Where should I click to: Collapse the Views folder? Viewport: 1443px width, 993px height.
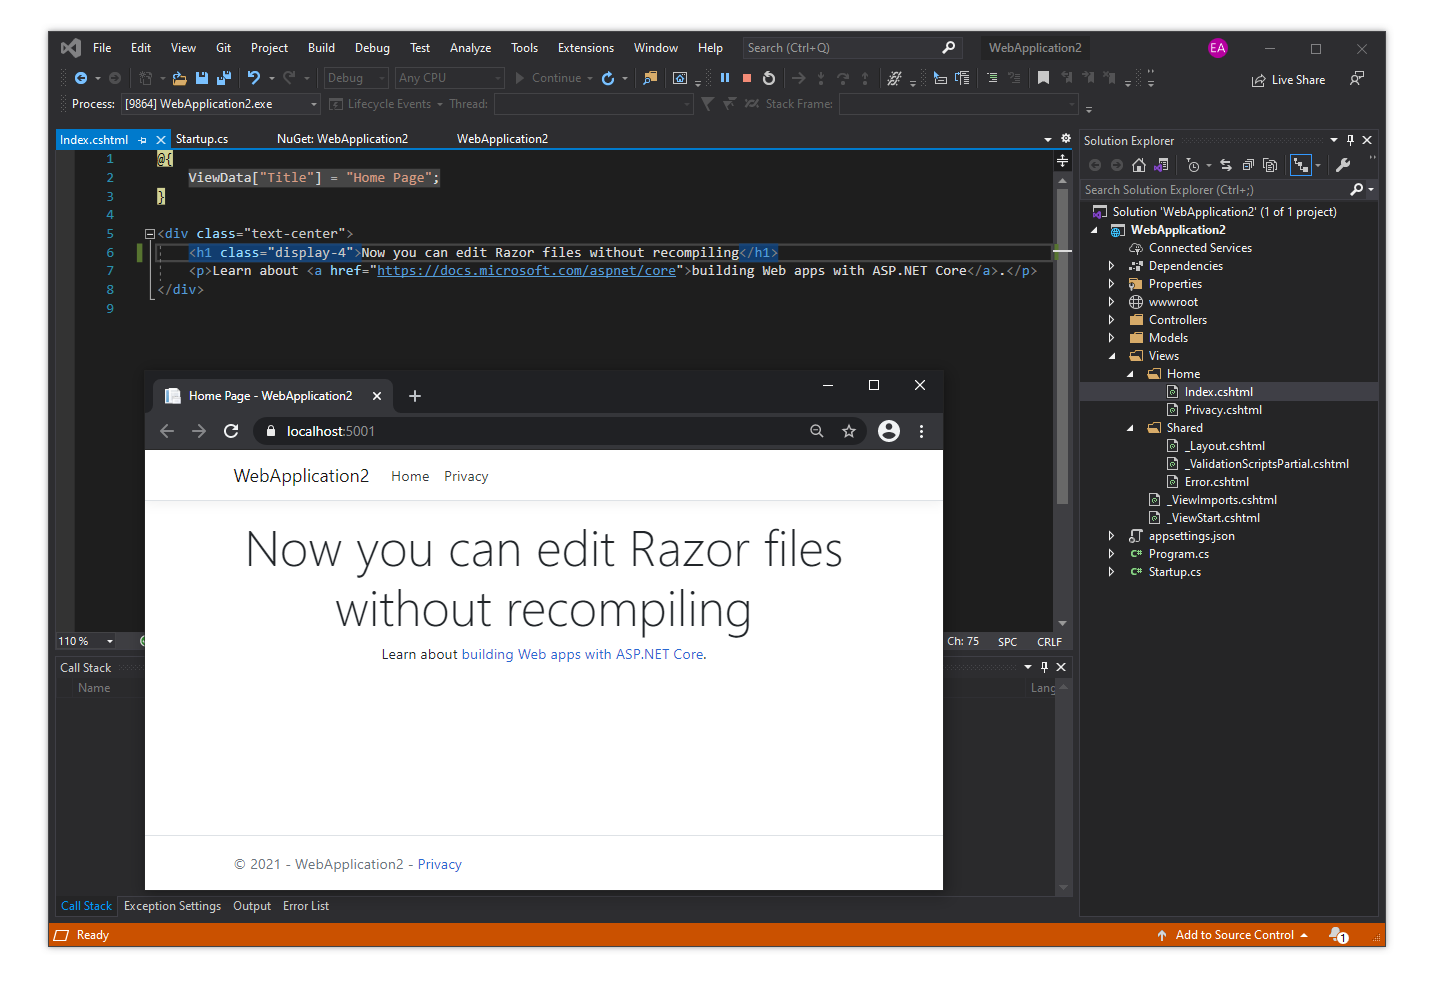(1111, 356)
